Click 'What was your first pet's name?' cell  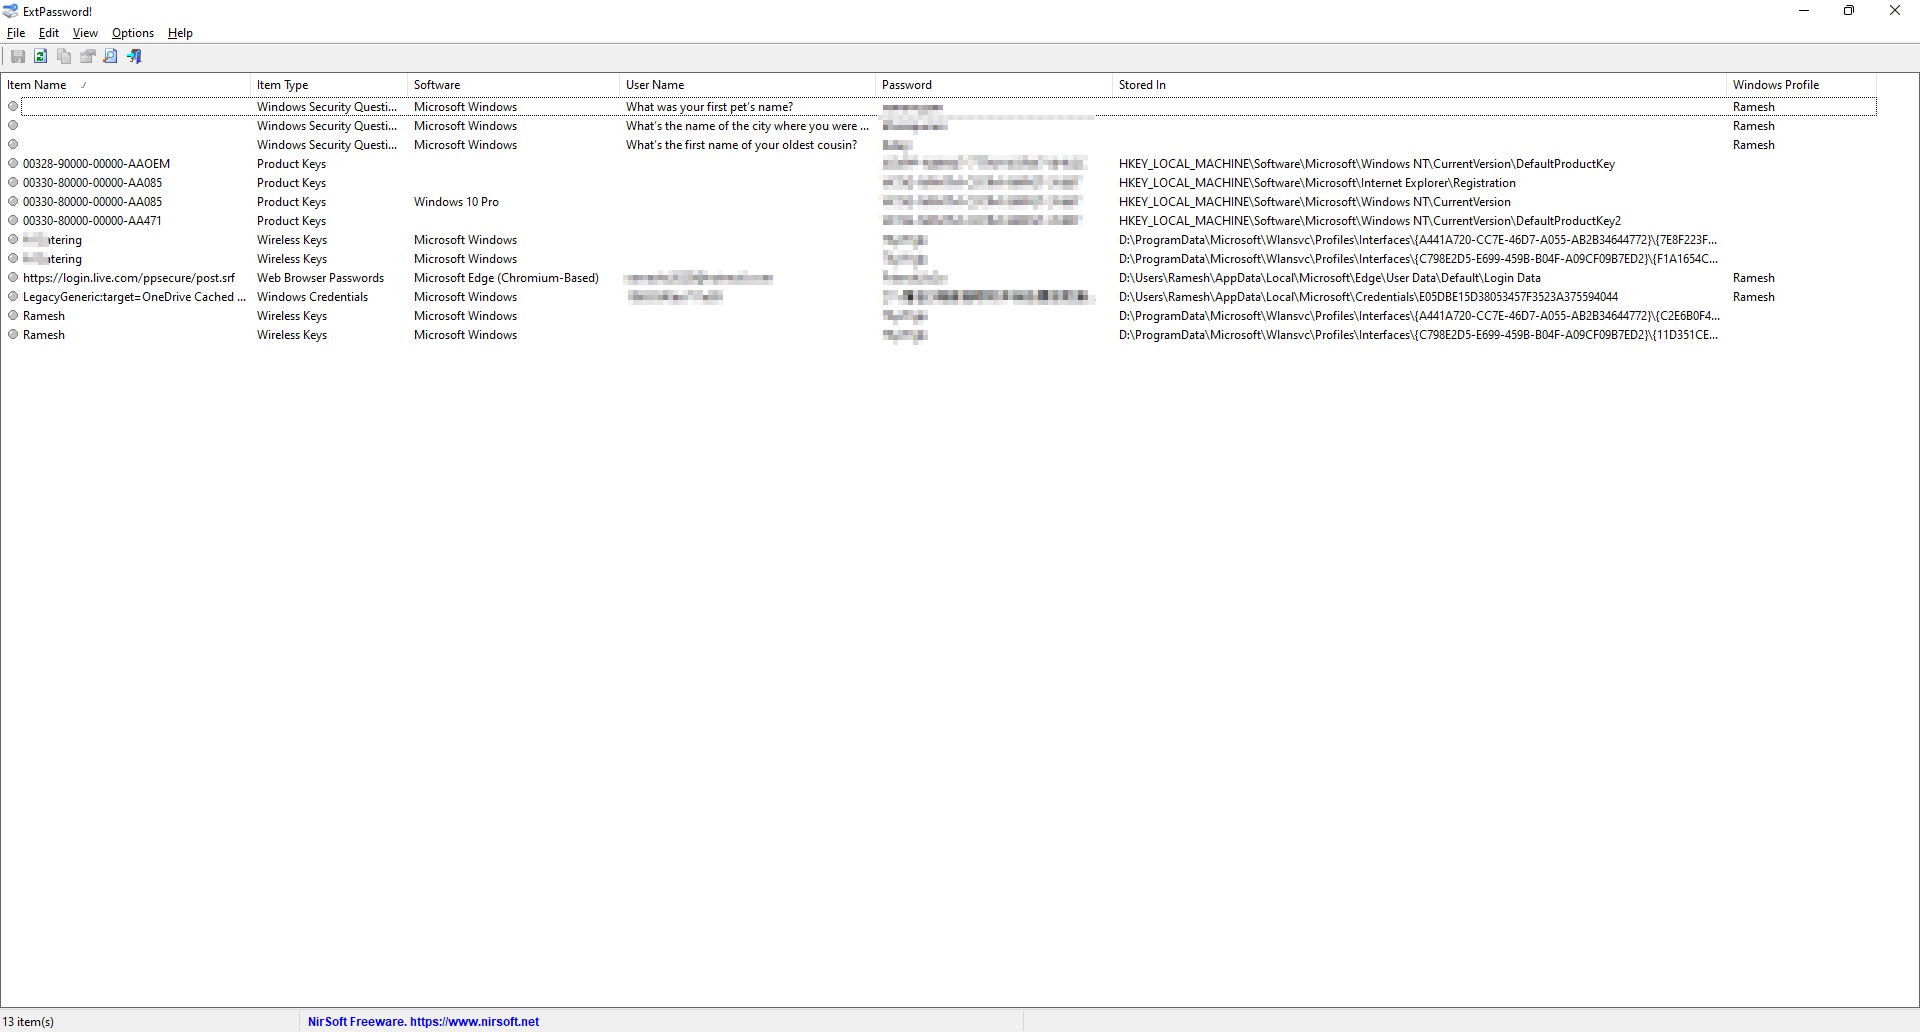[x=709, y=107]
